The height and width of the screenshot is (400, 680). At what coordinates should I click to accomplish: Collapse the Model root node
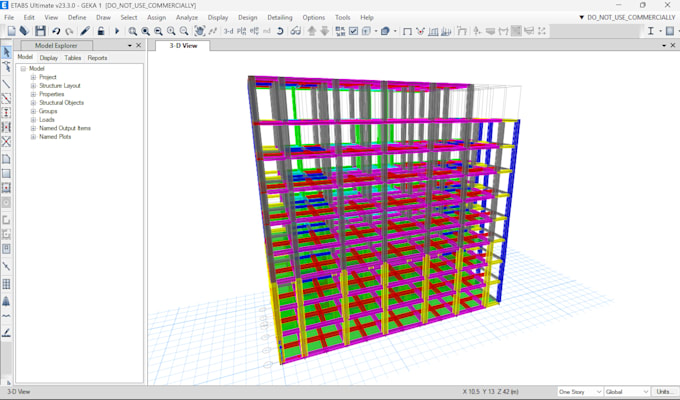tap(23, 69)
